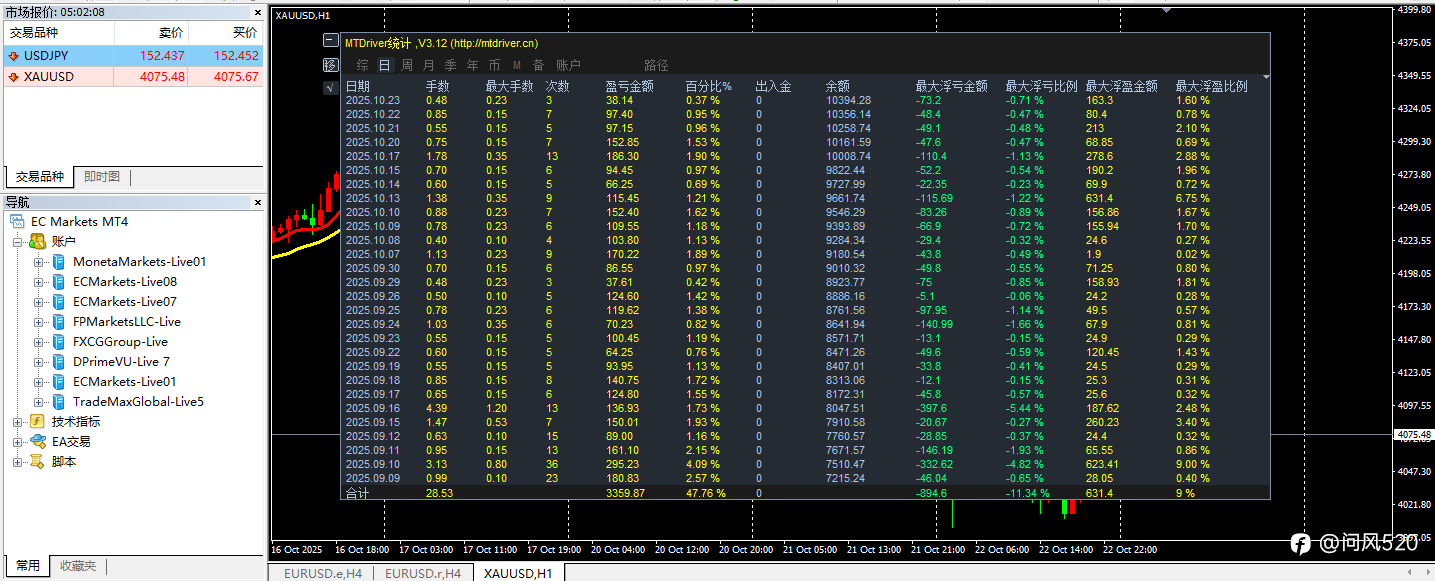Collapse the 账户 accounts tree node
The height and width of the screenshot is (581, 1435).
coord(17,242)
